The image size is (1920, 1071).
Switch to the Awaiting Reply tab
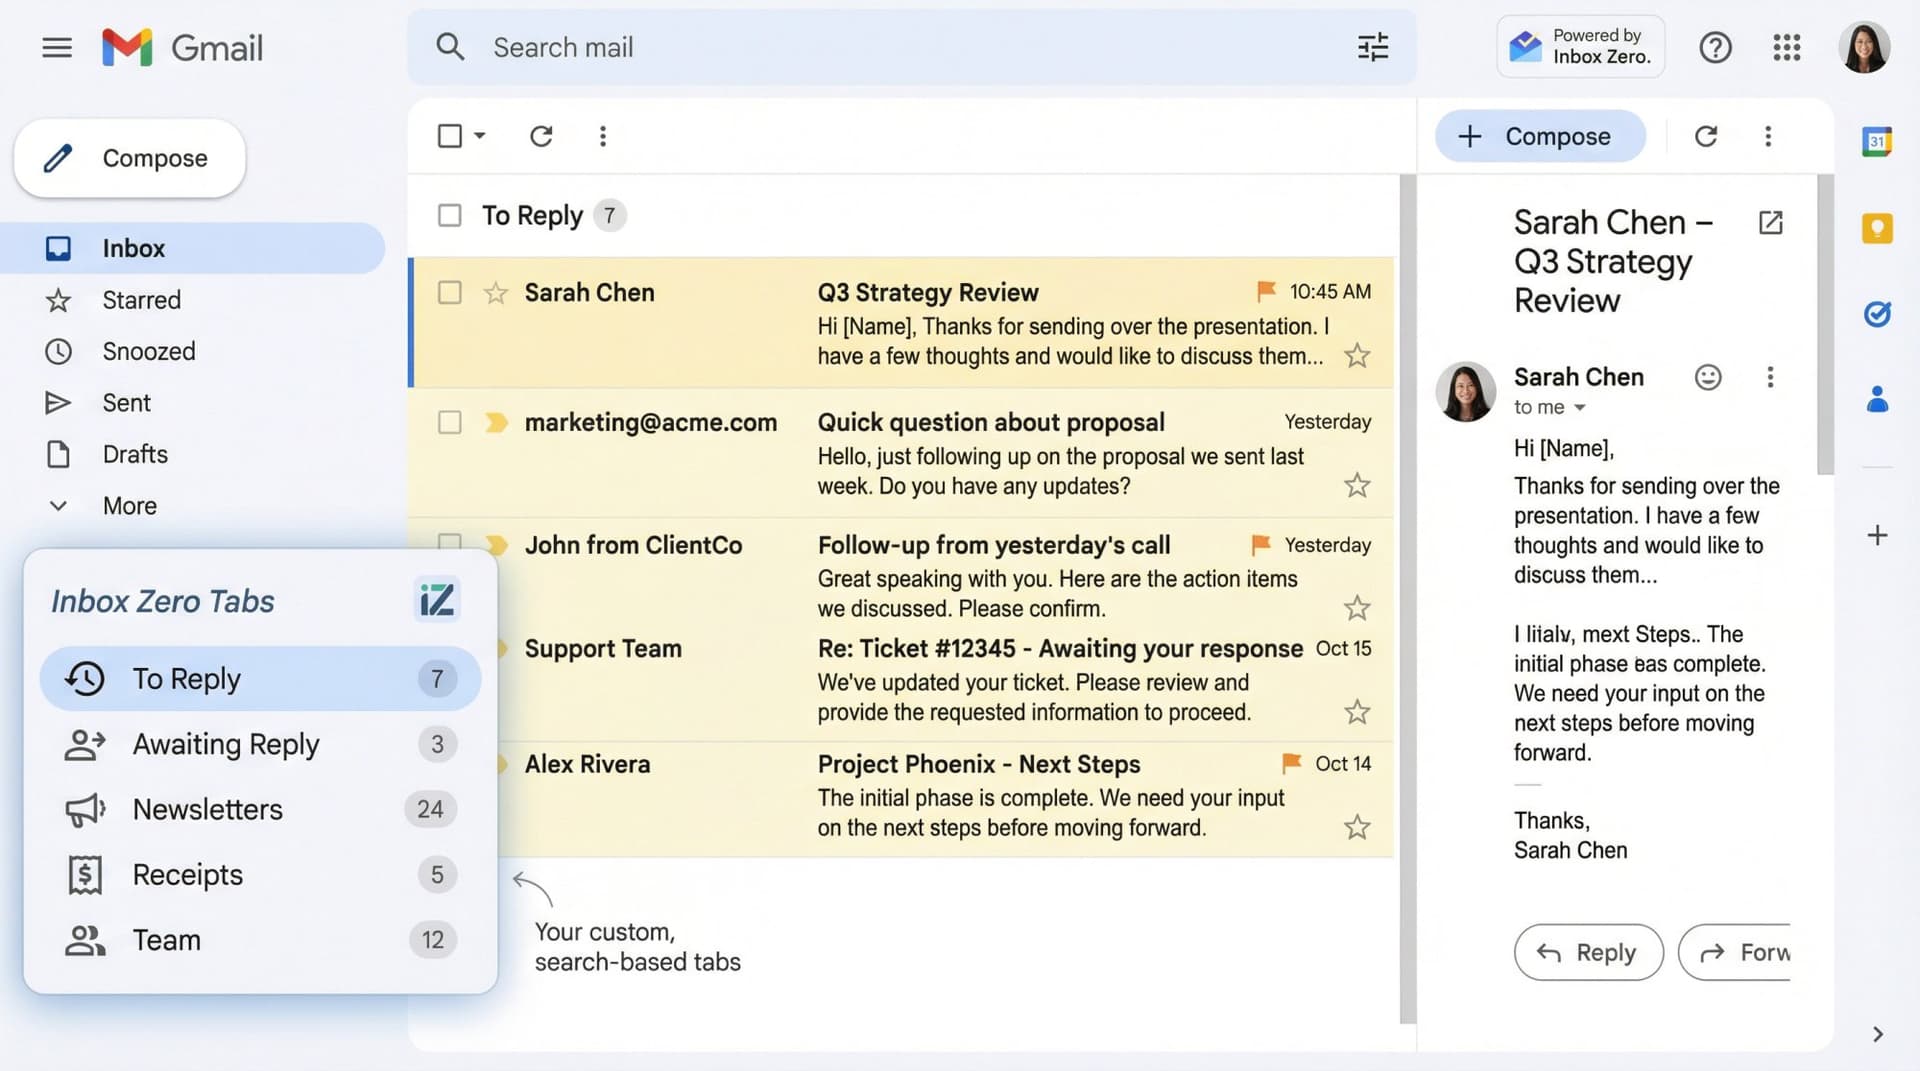[226, 744]
